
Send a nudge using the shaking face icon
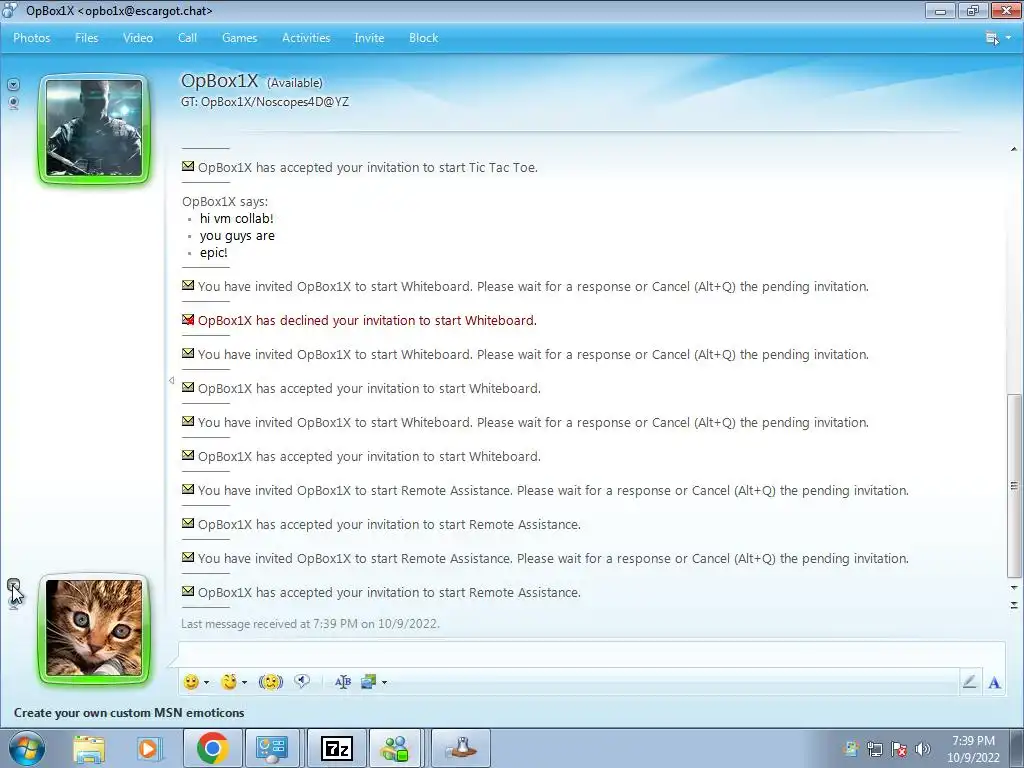[270, 682]
